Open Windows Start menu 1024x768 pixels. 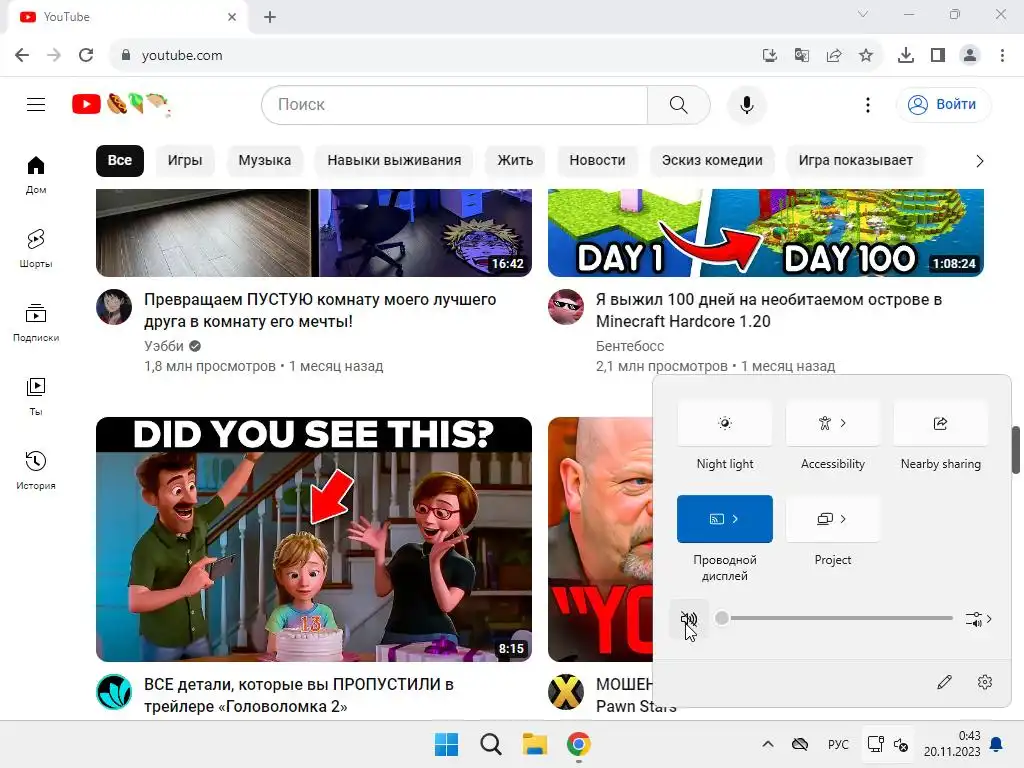point(447,744)
